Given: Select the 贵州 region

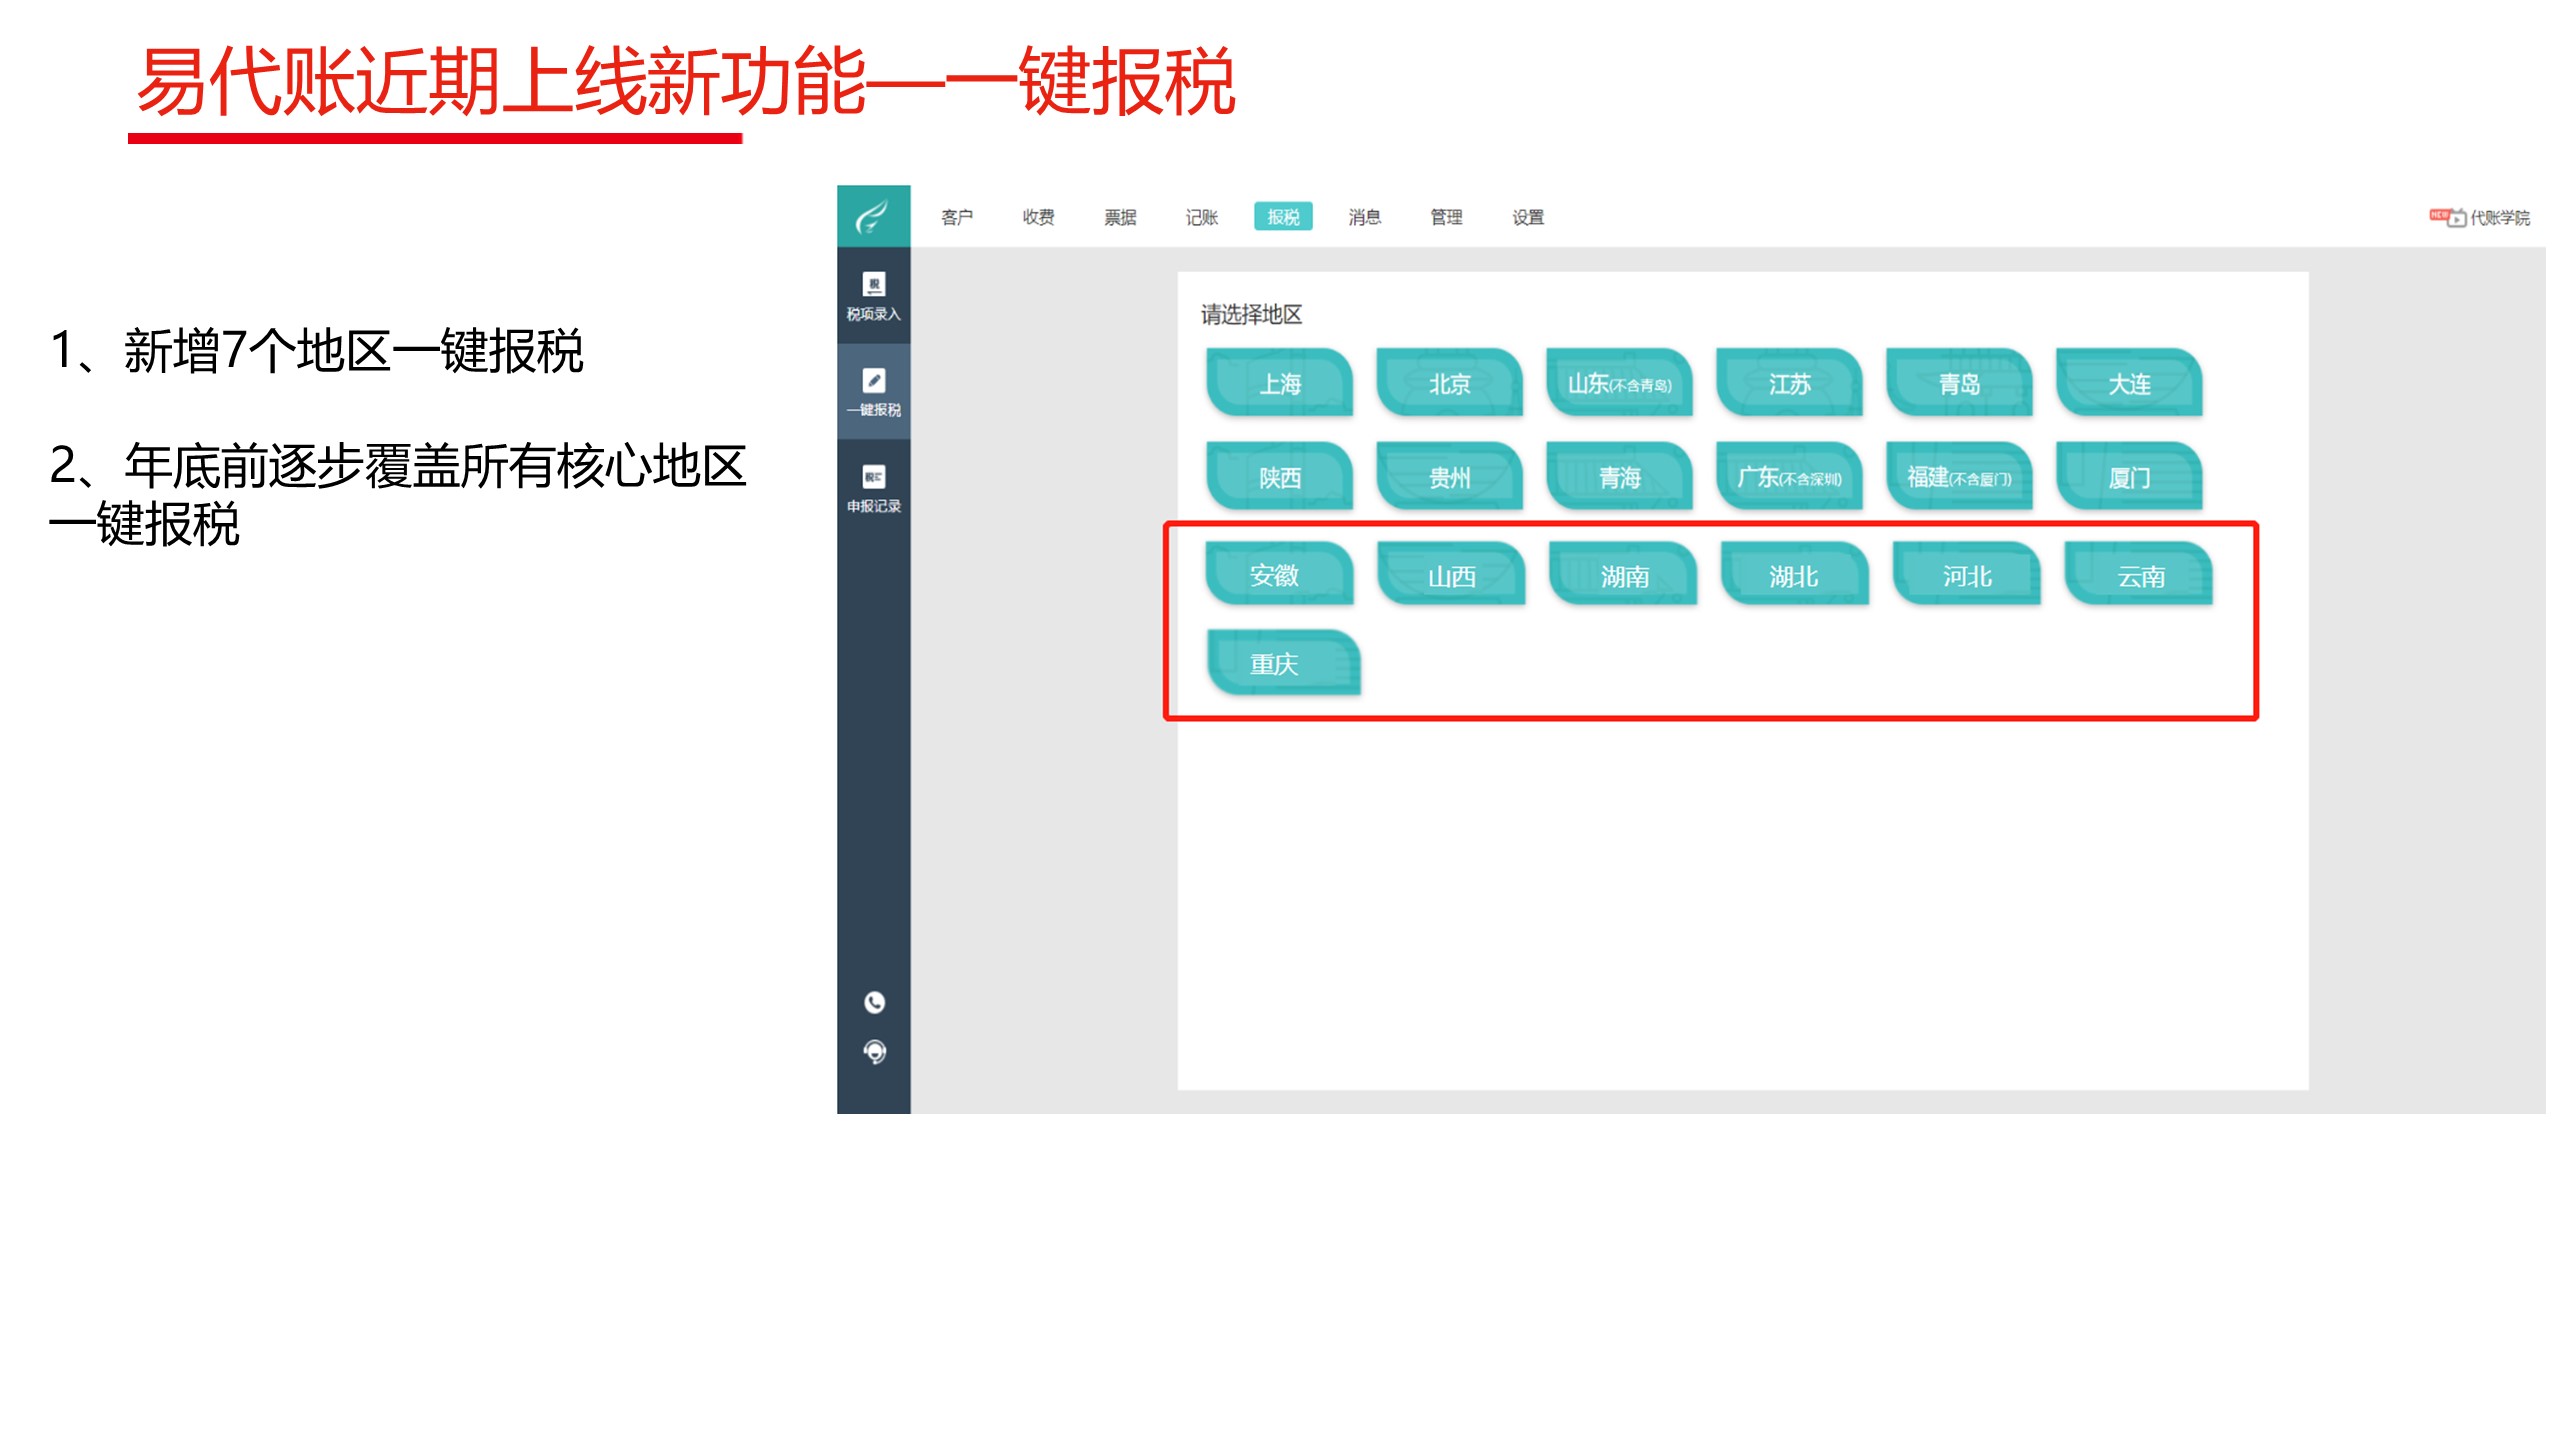Looking at the screenshot, I should (1450, 477).
